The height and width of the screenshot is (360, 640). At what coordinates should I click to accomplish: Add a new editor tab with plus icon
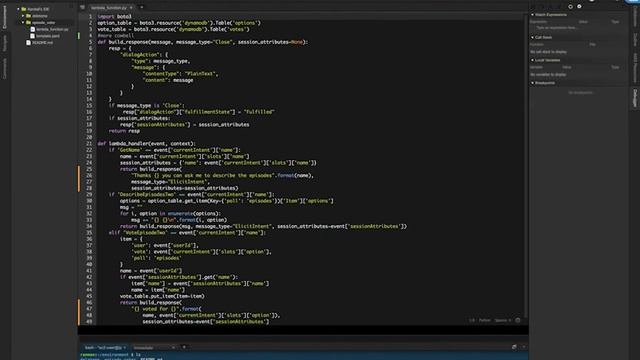pos(142,7)
